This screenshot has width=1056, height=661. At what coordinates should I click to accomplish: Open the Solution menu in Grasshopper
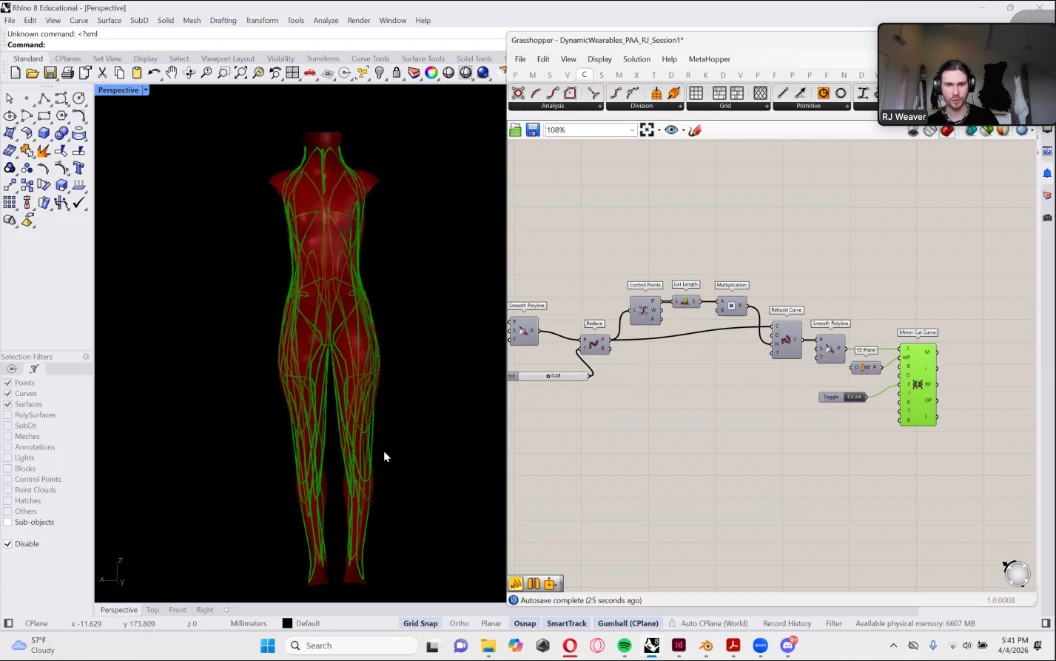(636, 59)
